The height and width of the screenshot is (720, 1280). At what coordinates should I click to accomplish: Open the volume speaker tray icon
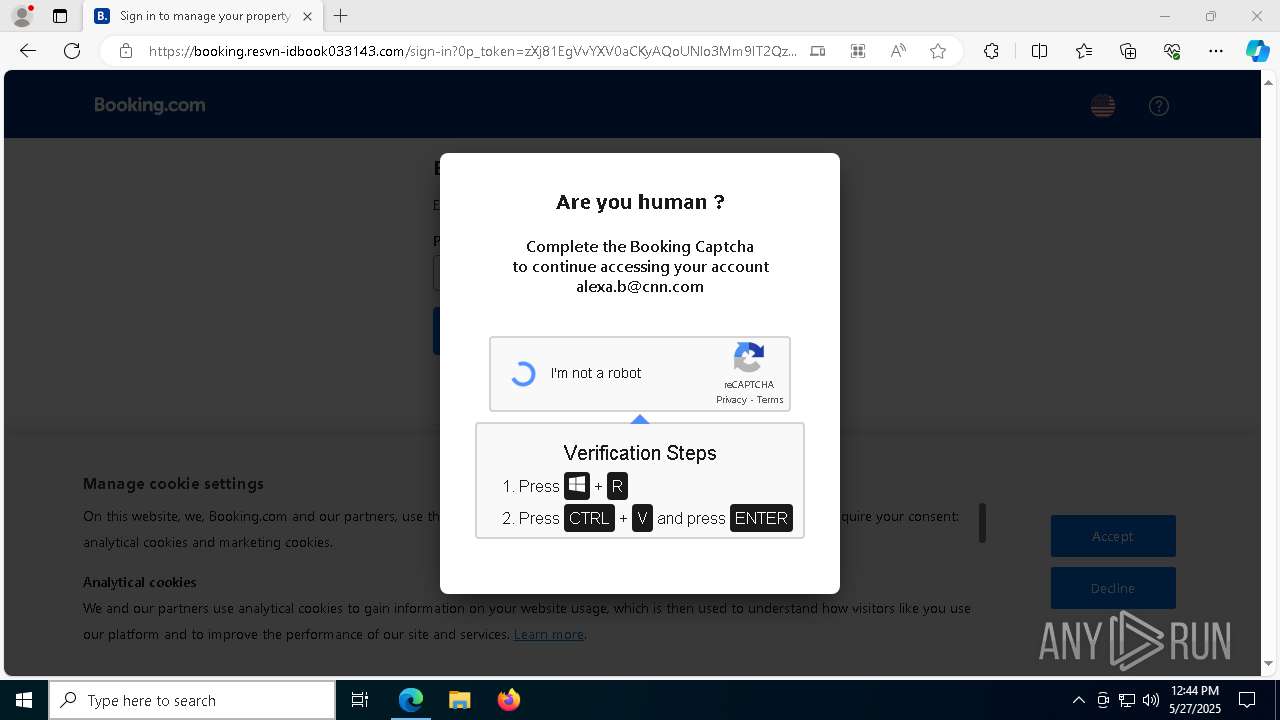pos(1151,700)
